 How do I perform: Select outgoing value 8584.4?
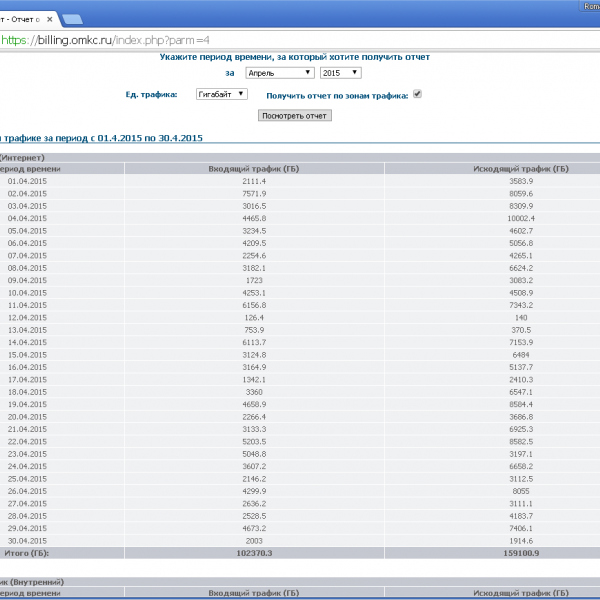click(x=521, y=404)
